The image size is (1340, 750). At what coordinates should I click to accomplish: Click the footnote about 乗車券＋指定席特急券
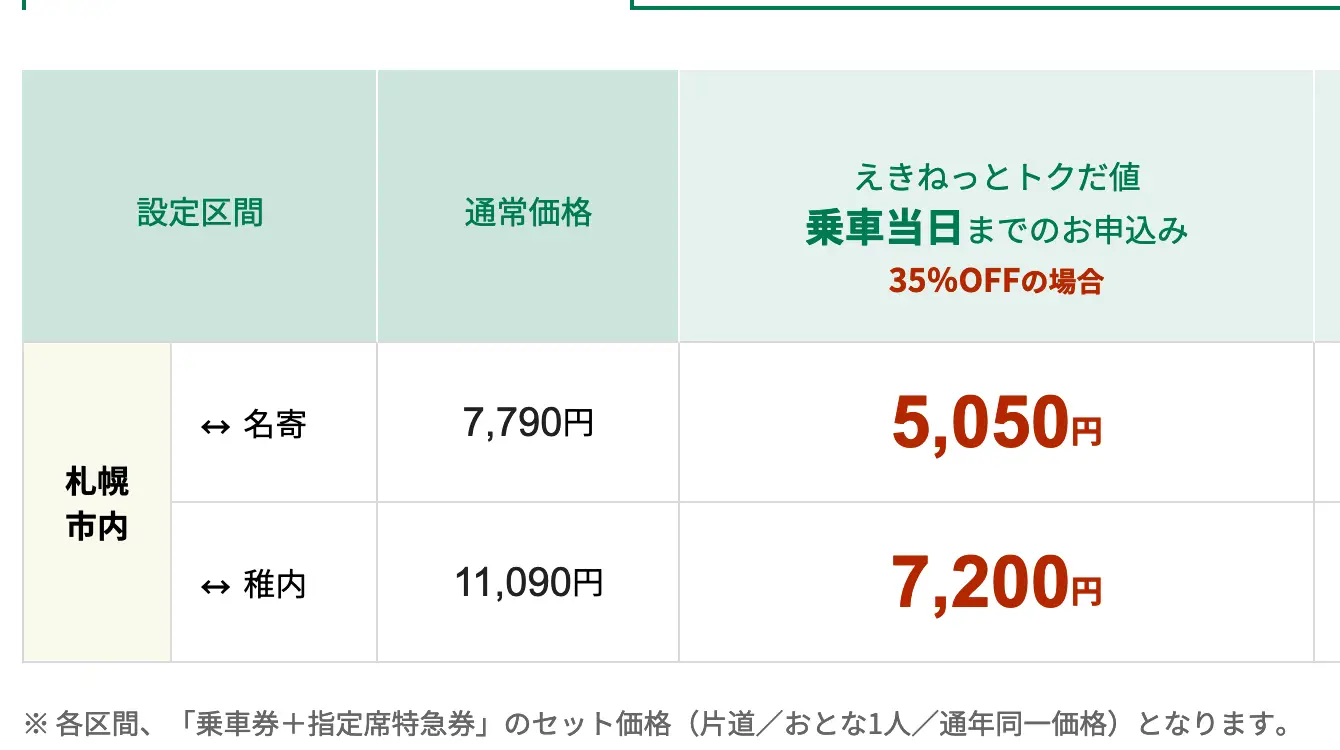pos(656,723)
